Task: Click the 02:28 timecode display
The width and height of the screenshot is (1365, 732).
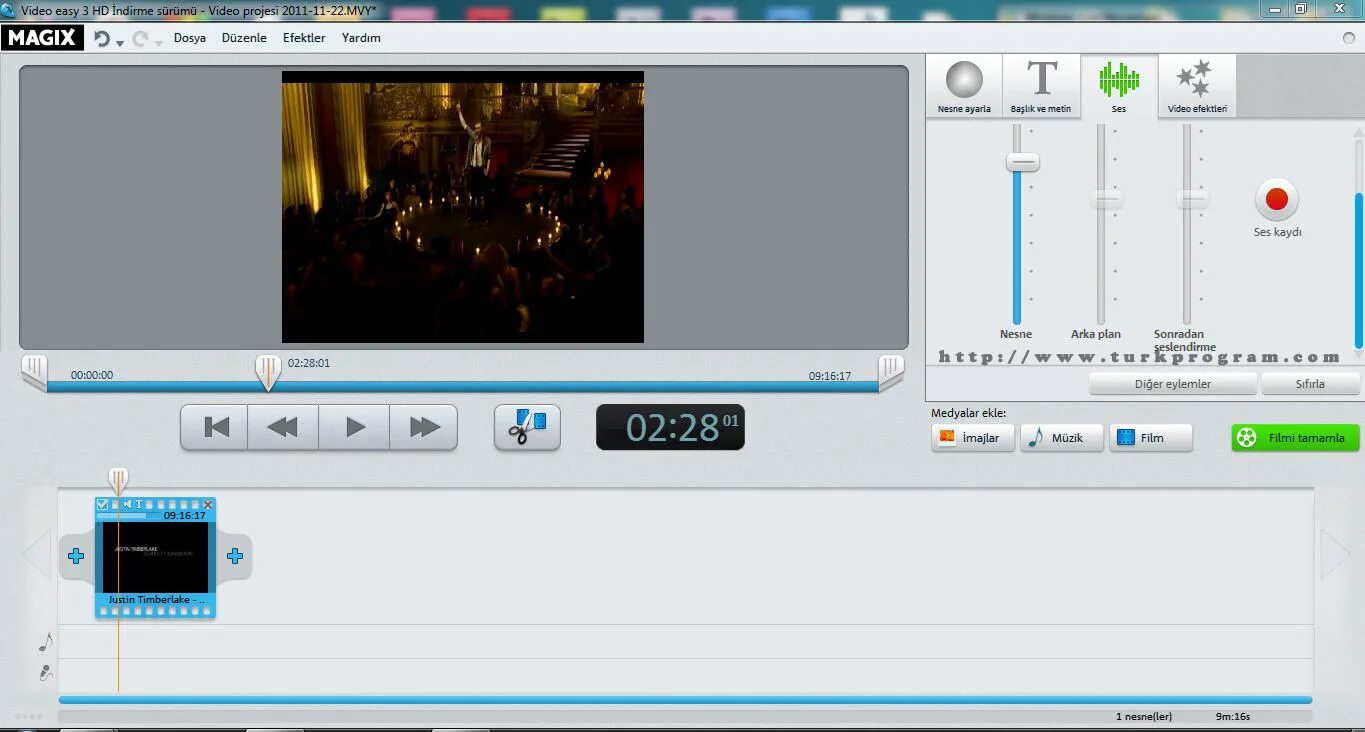Action: tap(670, 427)
